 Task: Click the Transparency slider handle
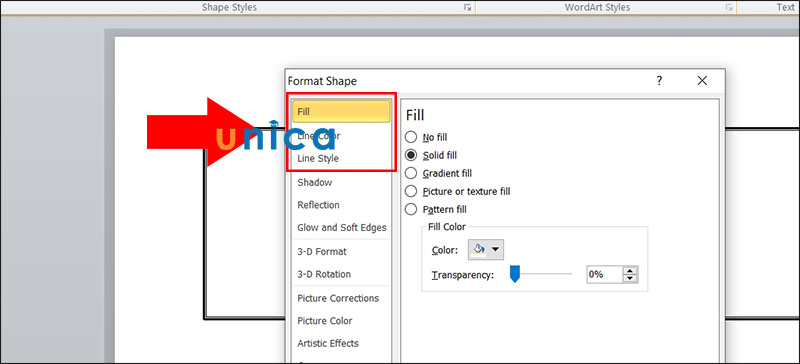(x=515, y=275)
